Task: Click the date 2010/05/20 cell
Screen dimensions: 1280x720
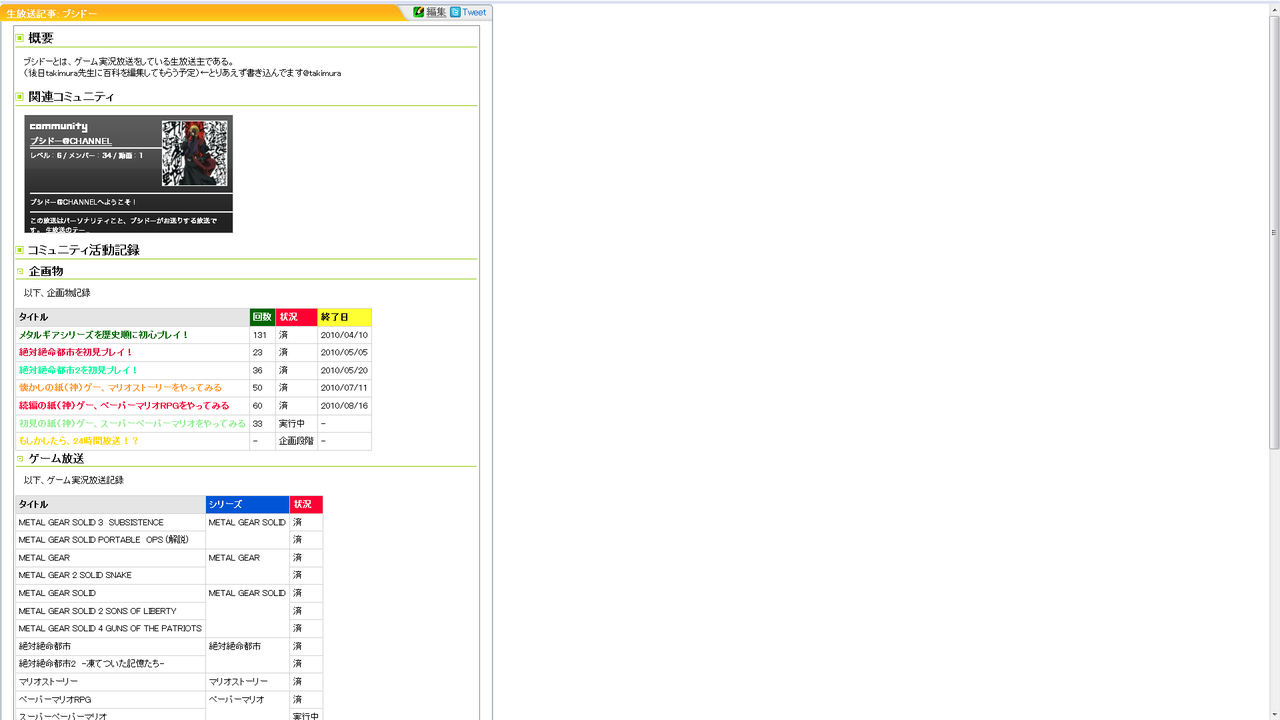Action: [345, 370]
